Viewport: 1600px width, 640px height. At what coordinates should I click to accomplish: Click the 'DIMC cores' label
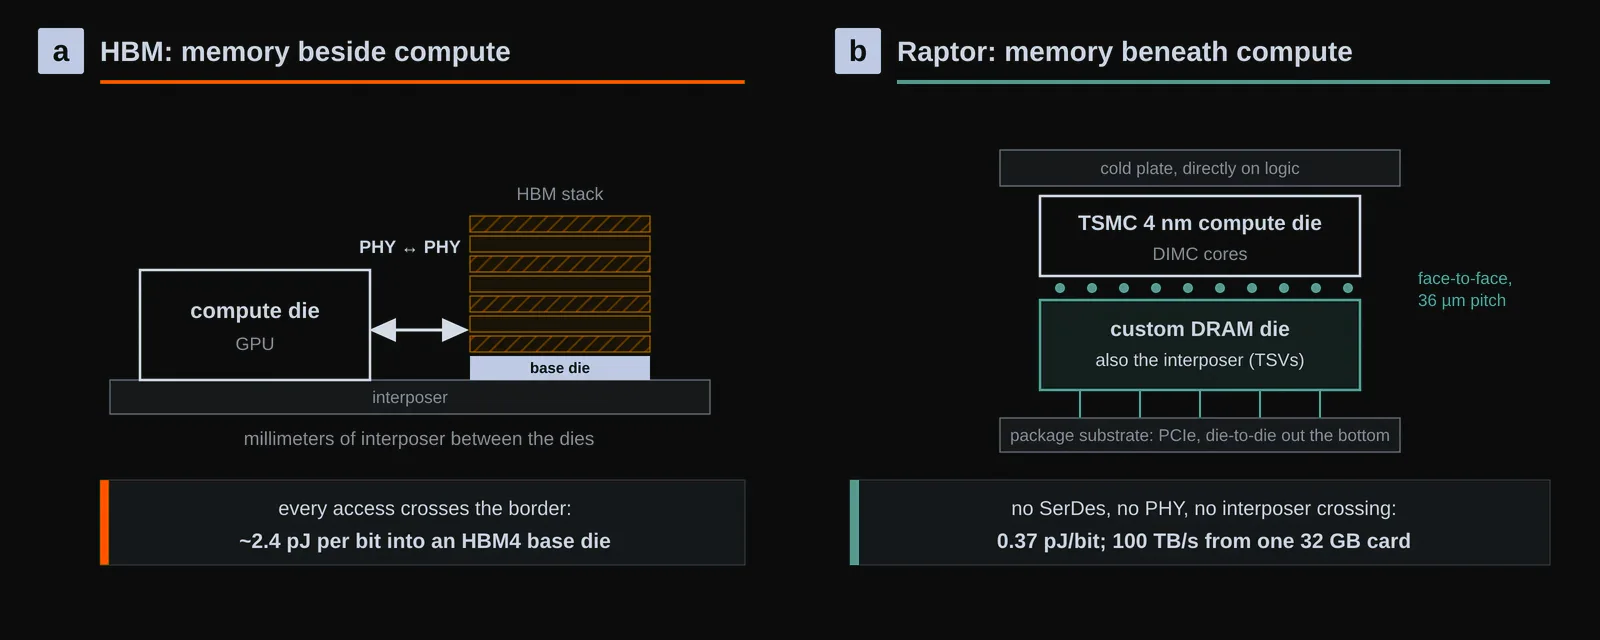click(x=1200, y=254)
